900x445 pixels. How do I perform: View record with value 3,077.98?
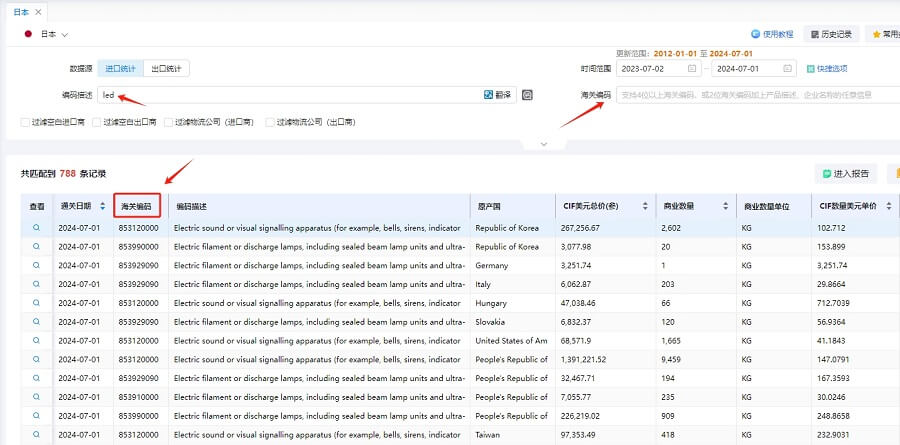(36, 247)
